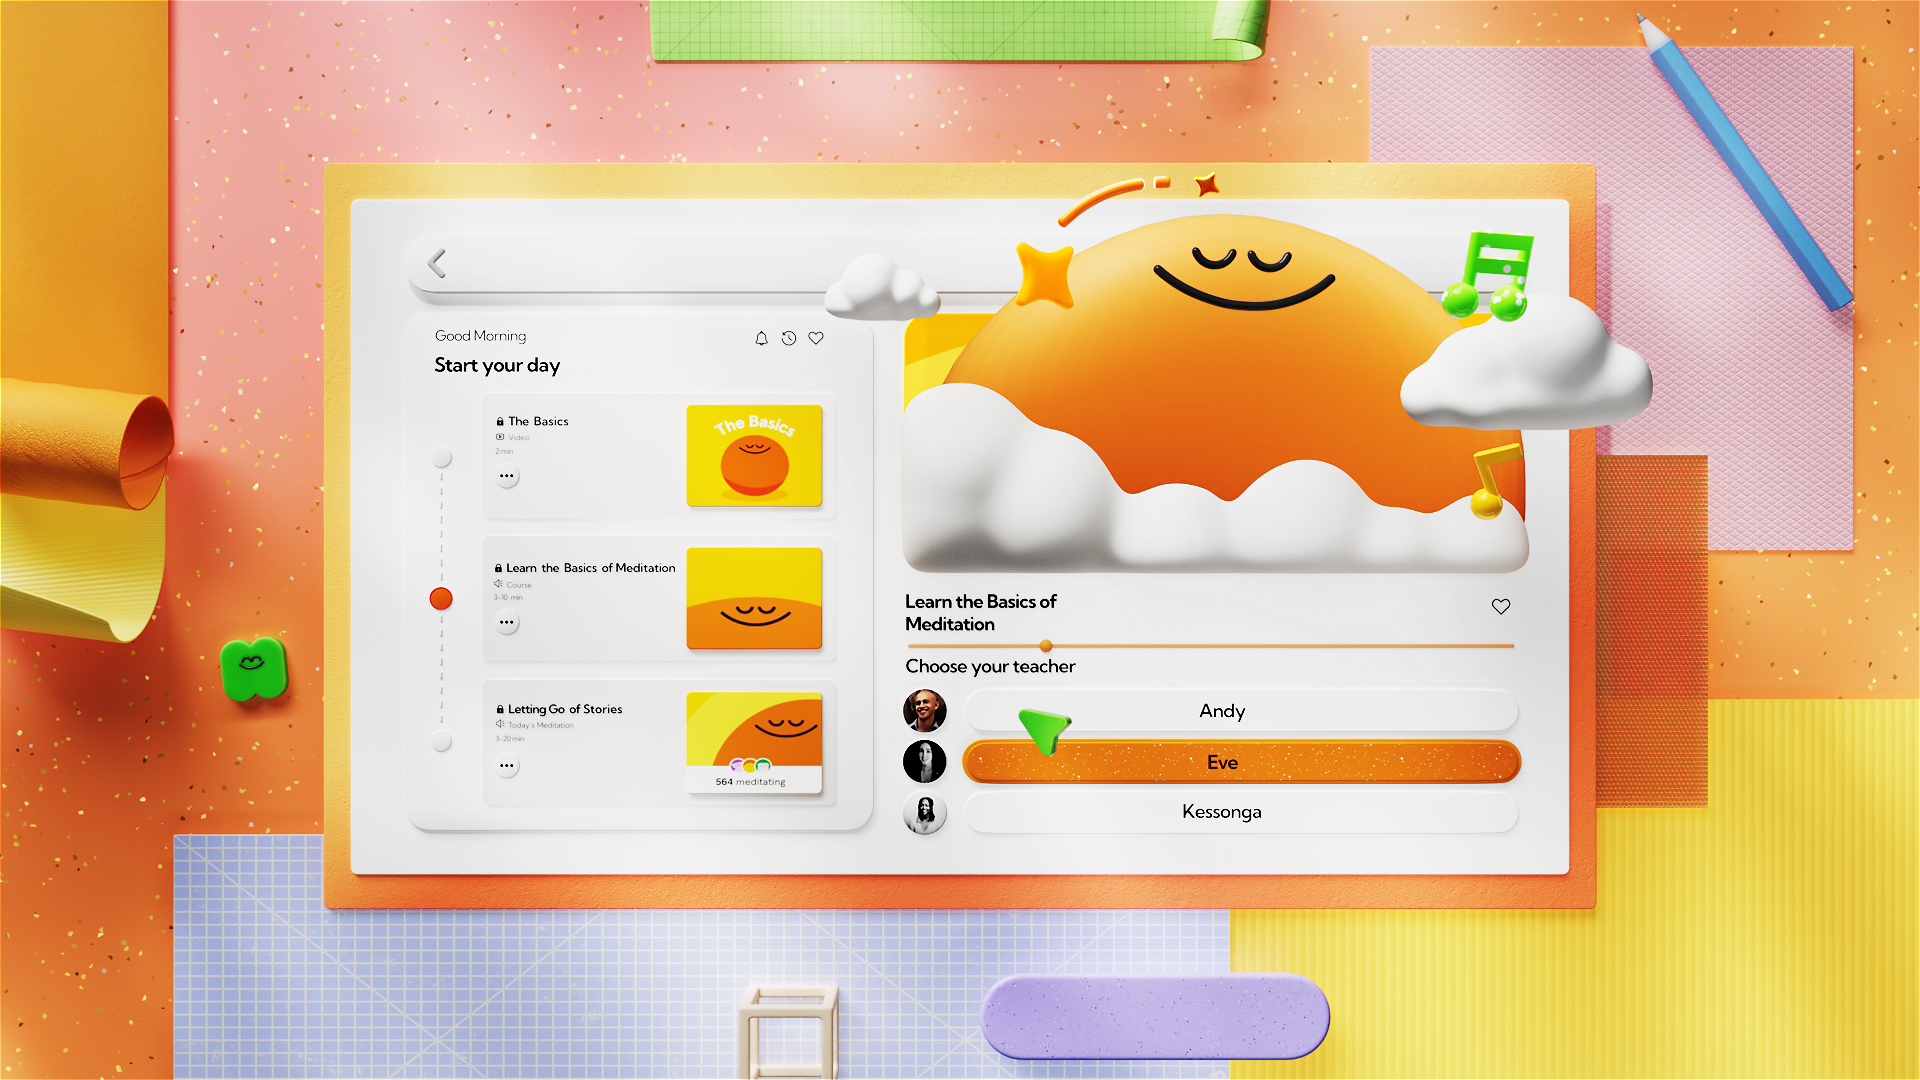Open more options for The Basics
1920x1080 pixels.
pyautogui.click(x=507, y=477)
